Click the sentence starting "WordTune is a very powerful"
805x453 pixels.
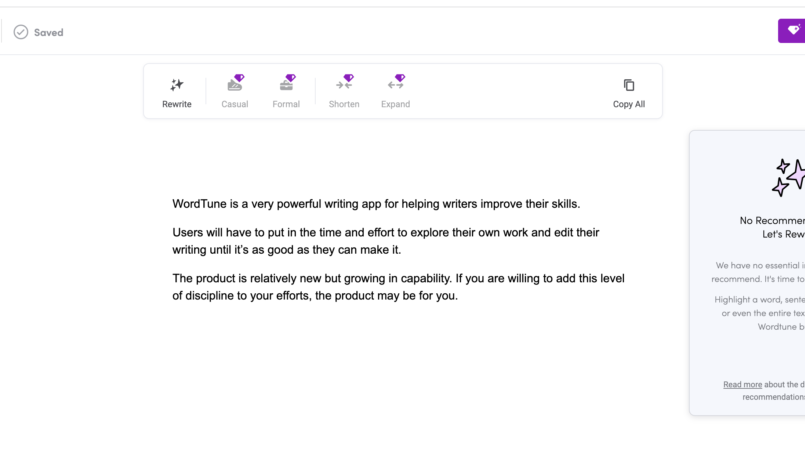click(376, 204)
